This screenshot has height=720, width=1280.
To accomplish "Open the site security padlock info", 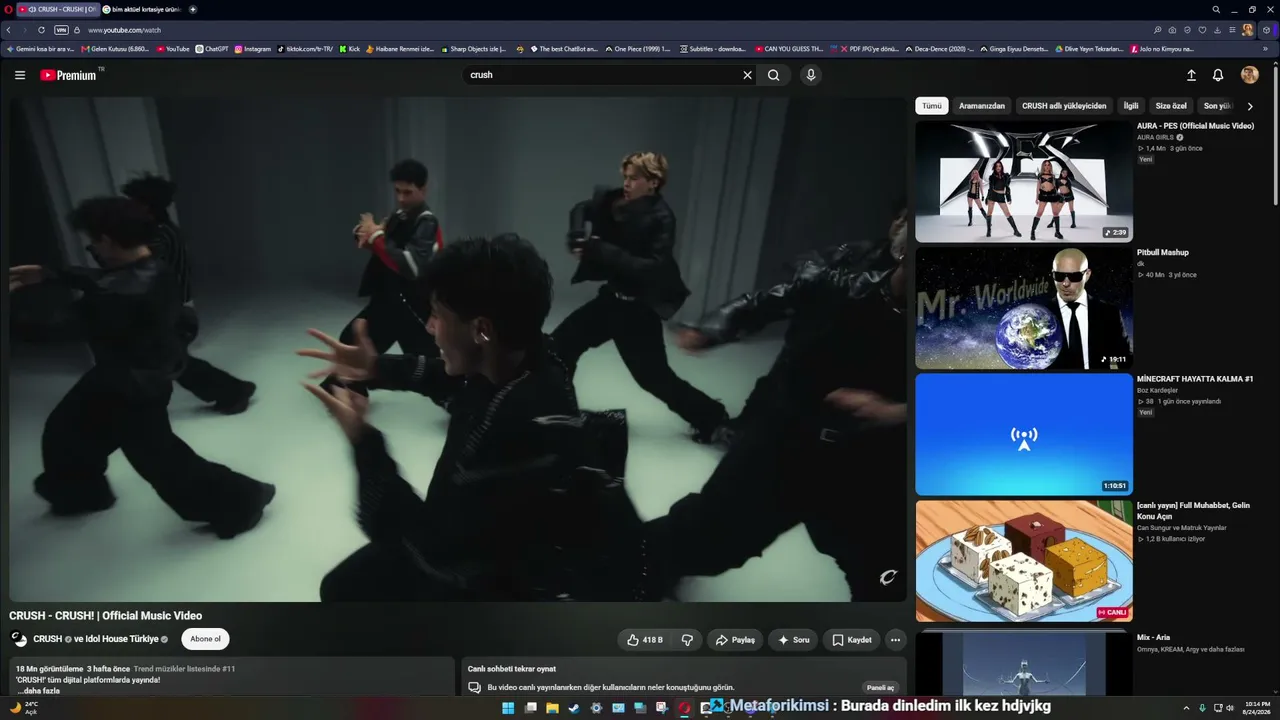I will (77, 30).
